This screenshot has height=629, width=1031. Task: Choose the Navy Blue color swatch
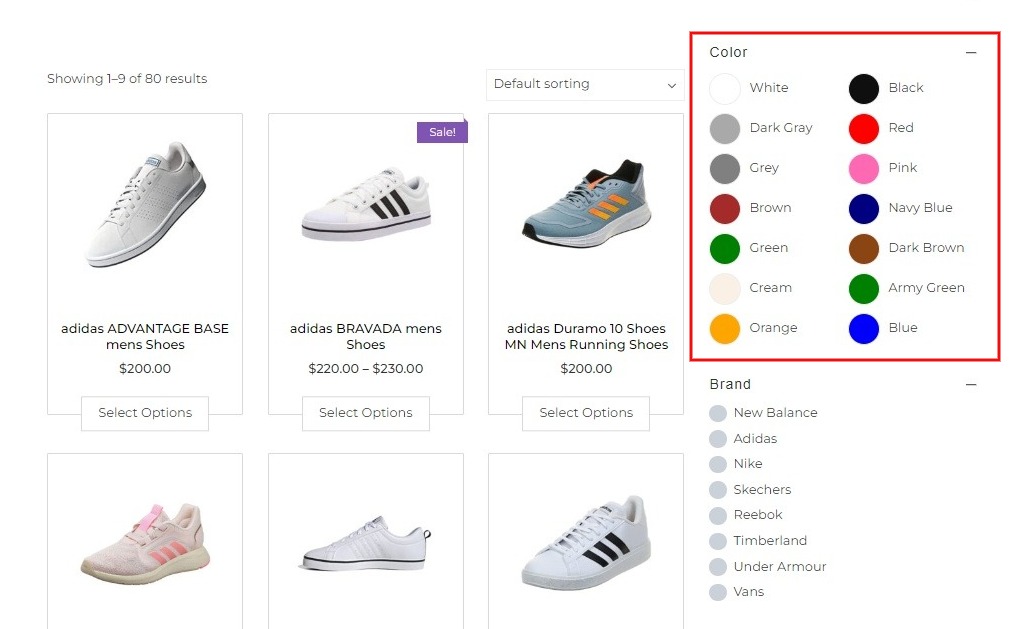pyautogui.click(x=863, y=208)
